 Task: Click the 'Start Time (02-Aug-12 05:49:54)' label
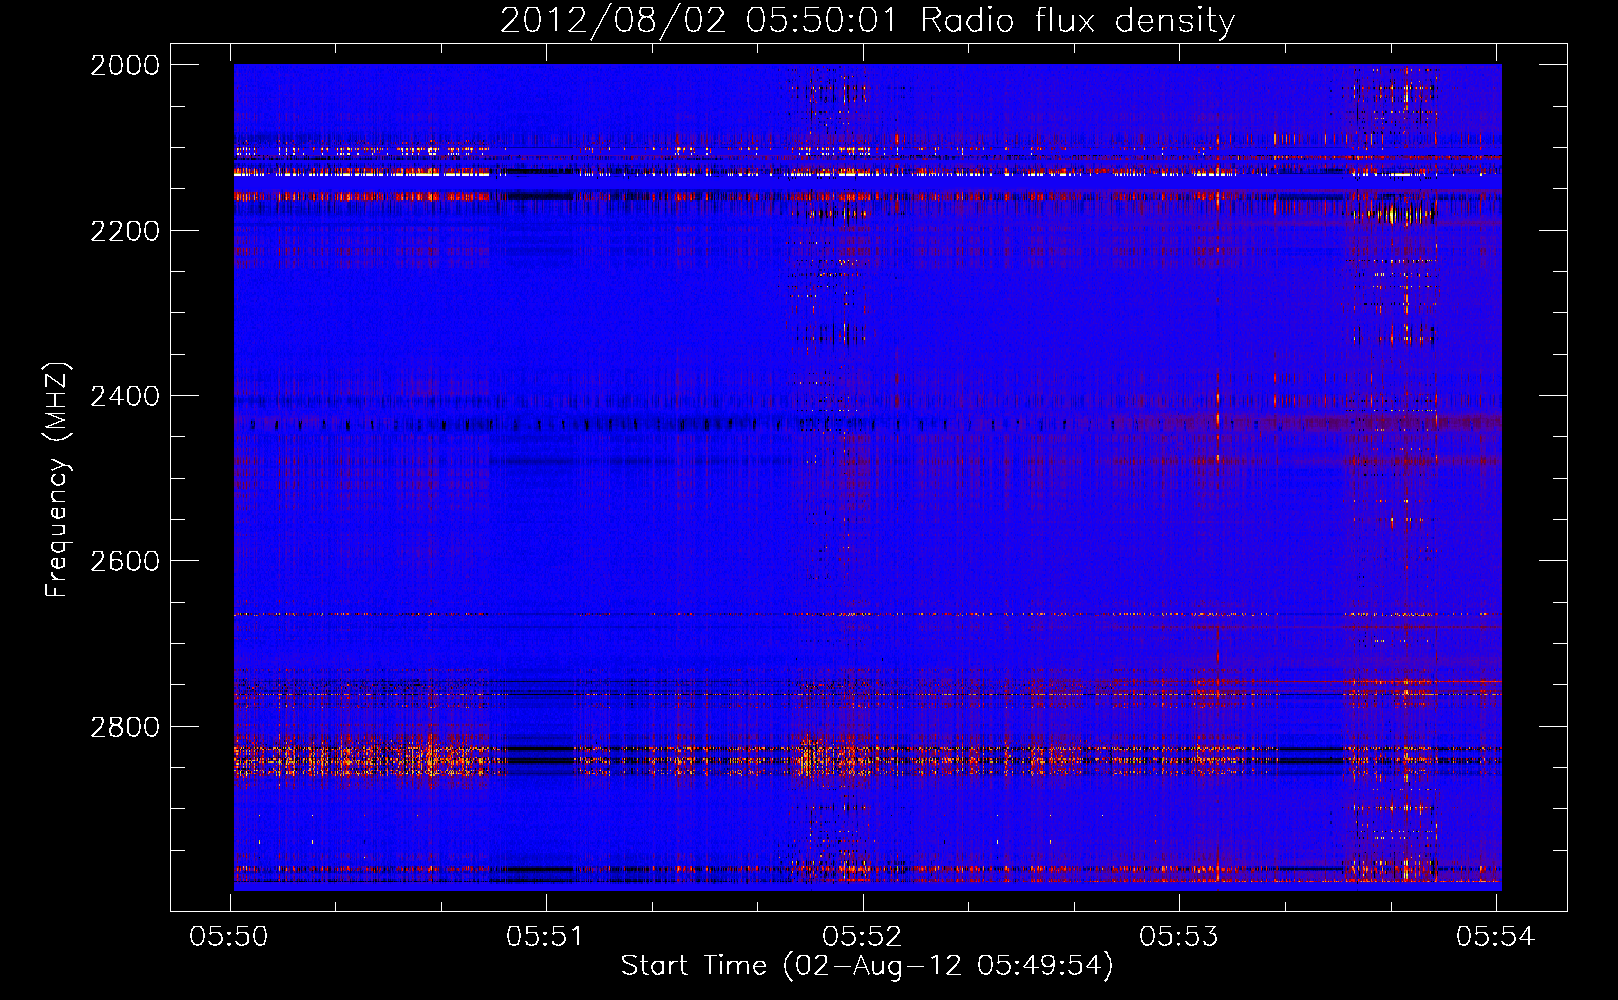click(867, 967)
